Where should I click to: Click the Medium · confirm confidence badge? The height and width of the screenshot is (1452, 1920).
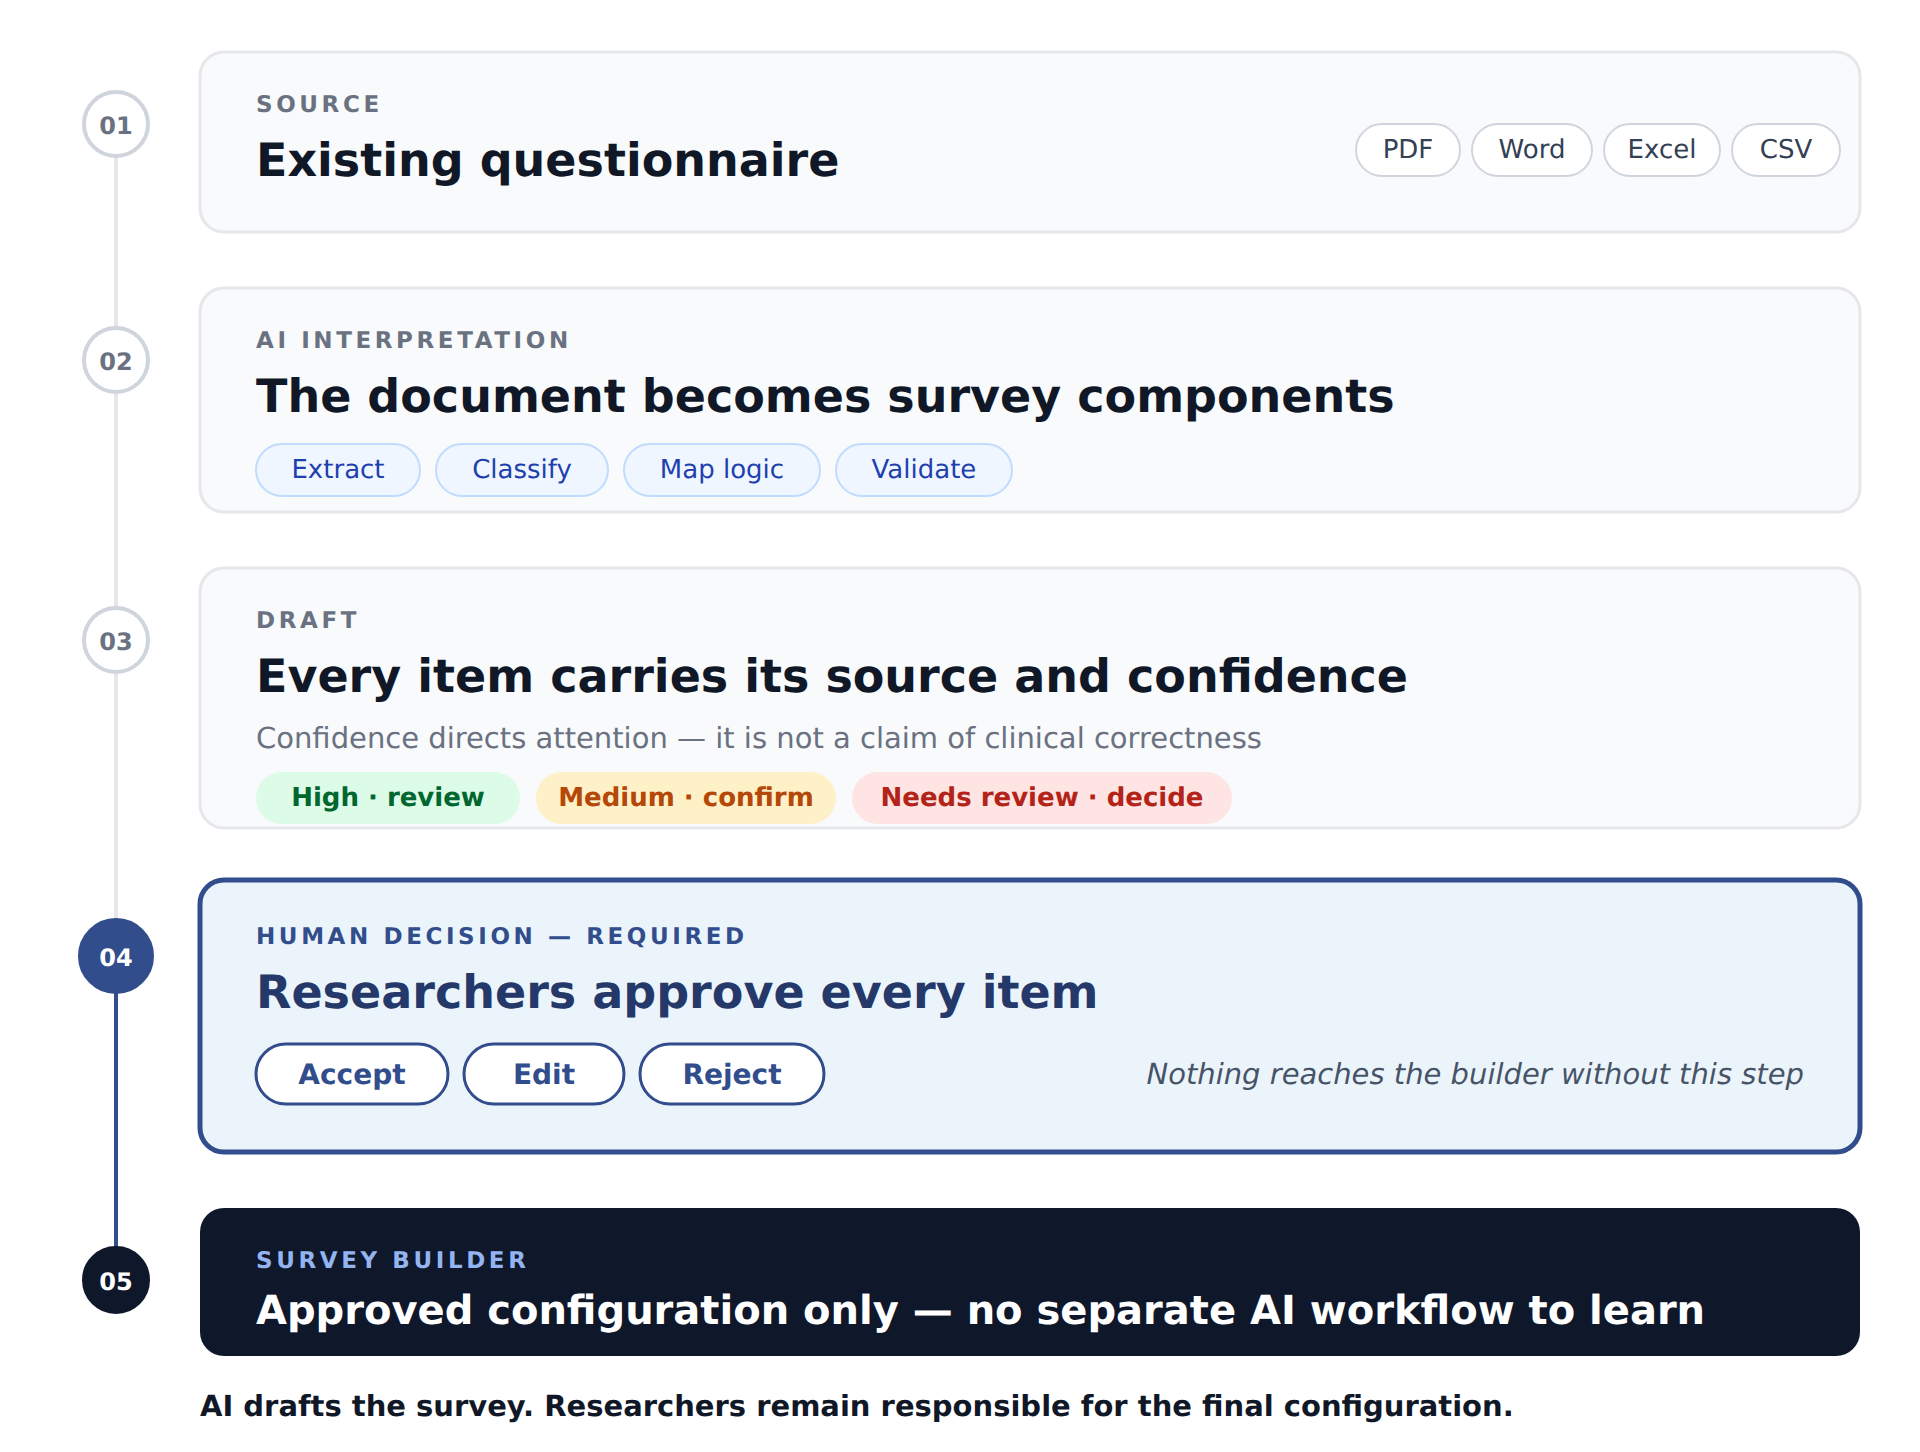pyautogui.click(x=686, y=798)
